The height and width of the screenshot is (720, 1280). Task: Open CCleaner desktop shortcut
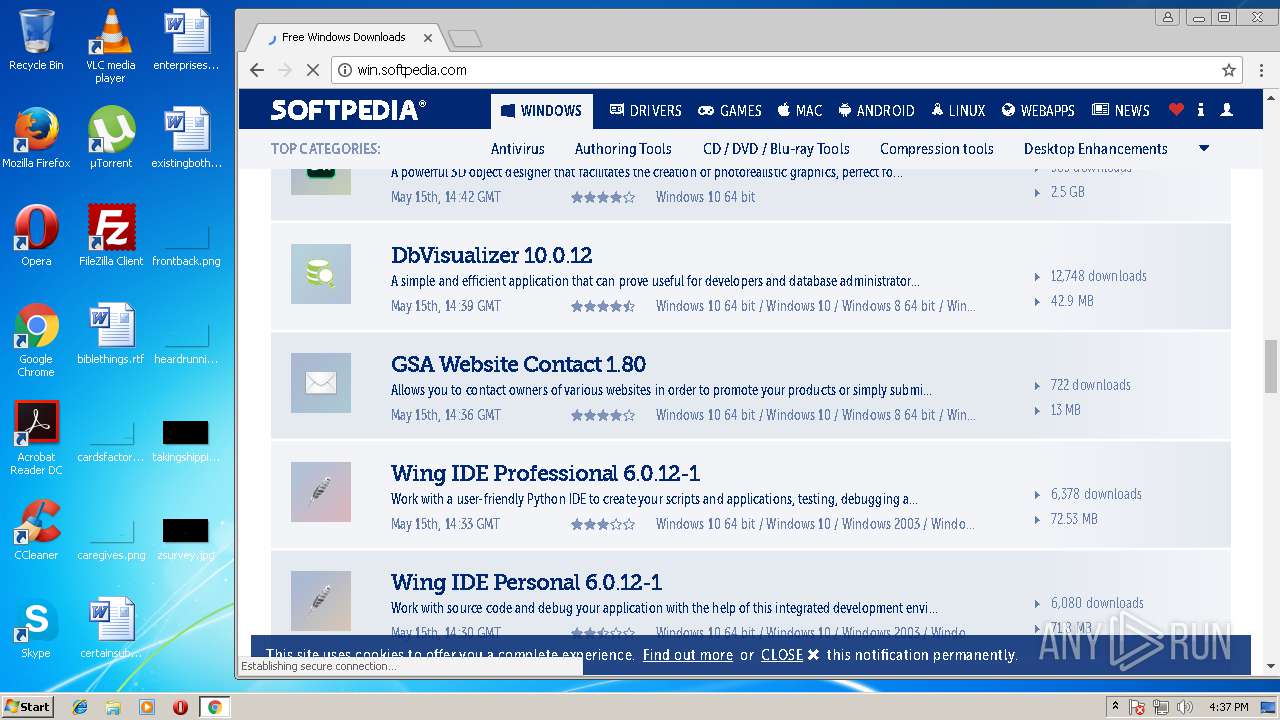click(36, 530)
